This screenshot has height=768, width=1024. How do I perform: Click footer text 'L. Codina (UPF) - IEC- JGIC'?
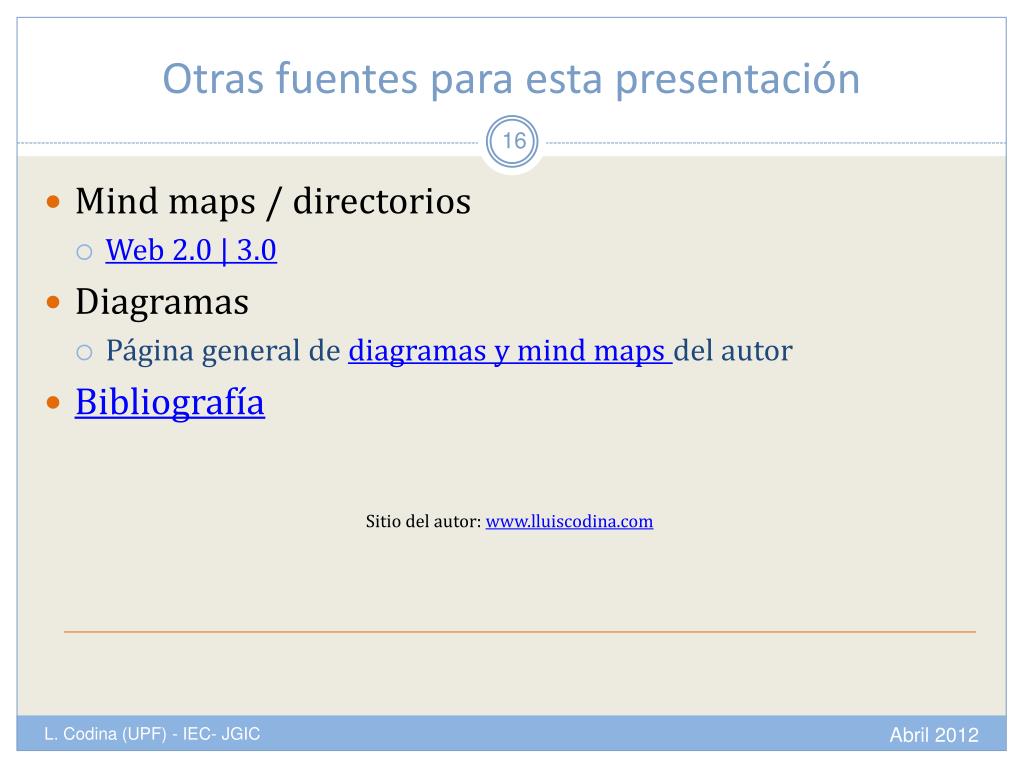pyautogui.click(x=152, y=734)
